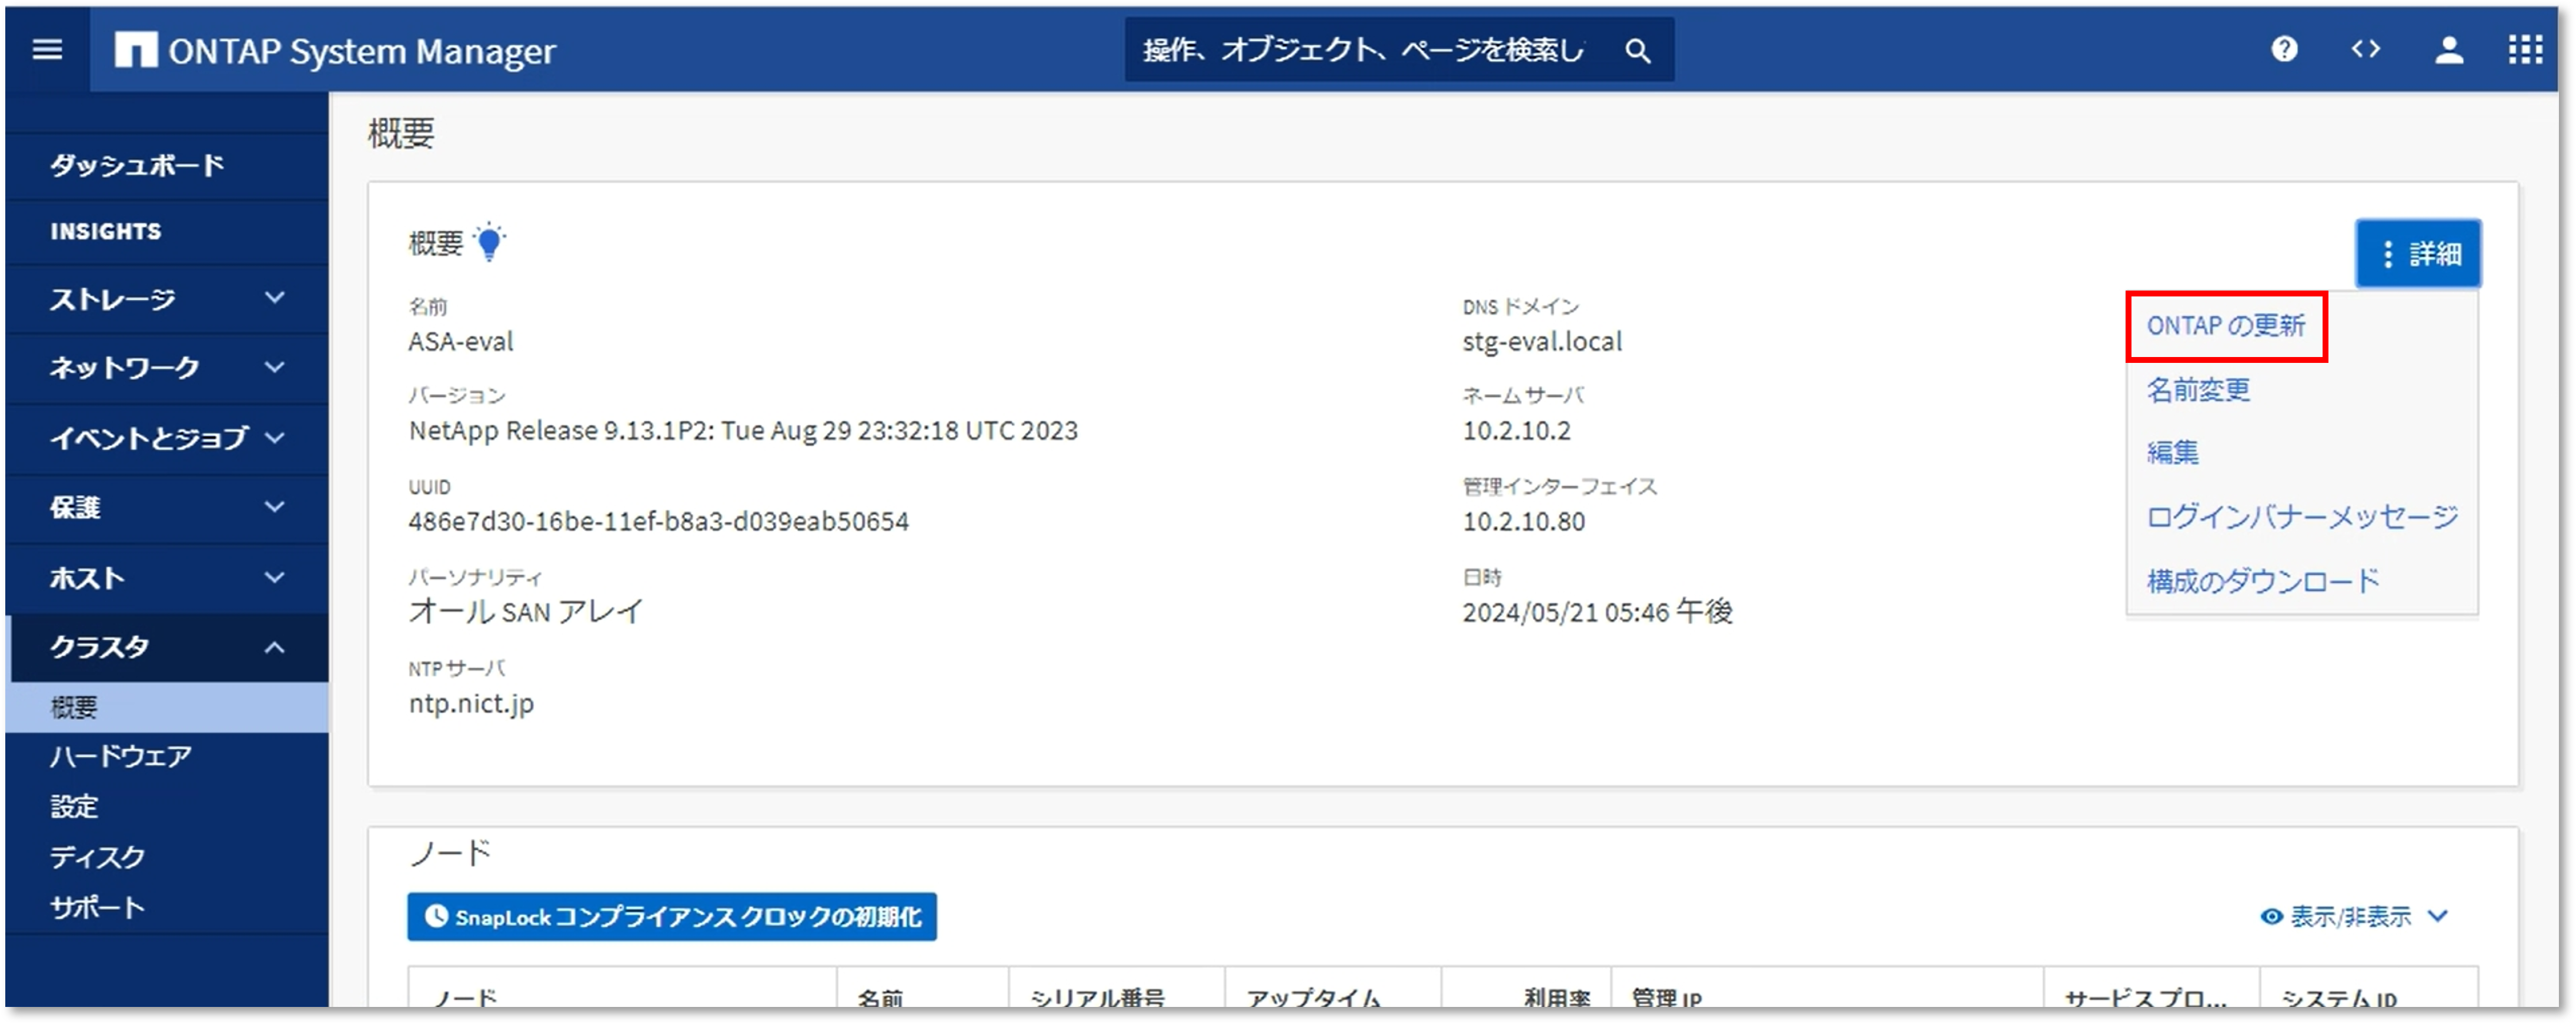2576x1024 pixels.
Task: Click the clock icon in SnapLock button
Action: (x=436, y=915)
